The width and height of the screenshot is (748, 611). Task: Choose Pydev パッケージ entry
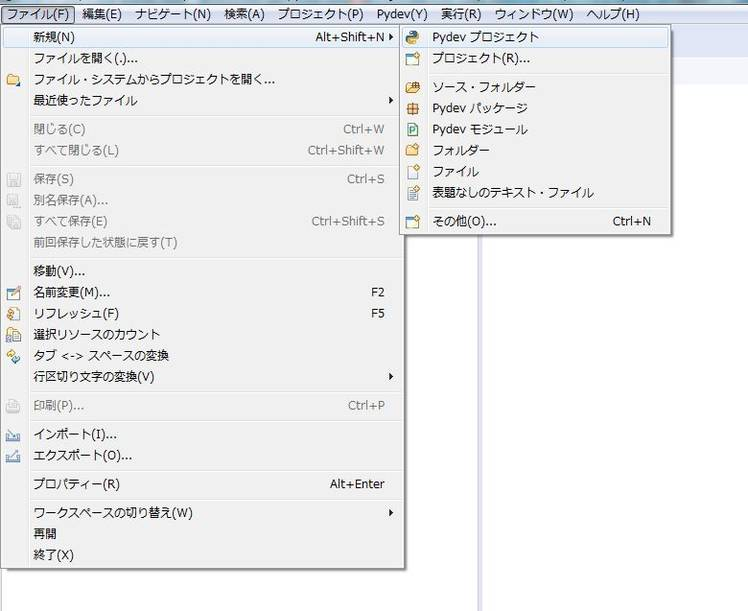pyautogui.click(x=535, y=109)
